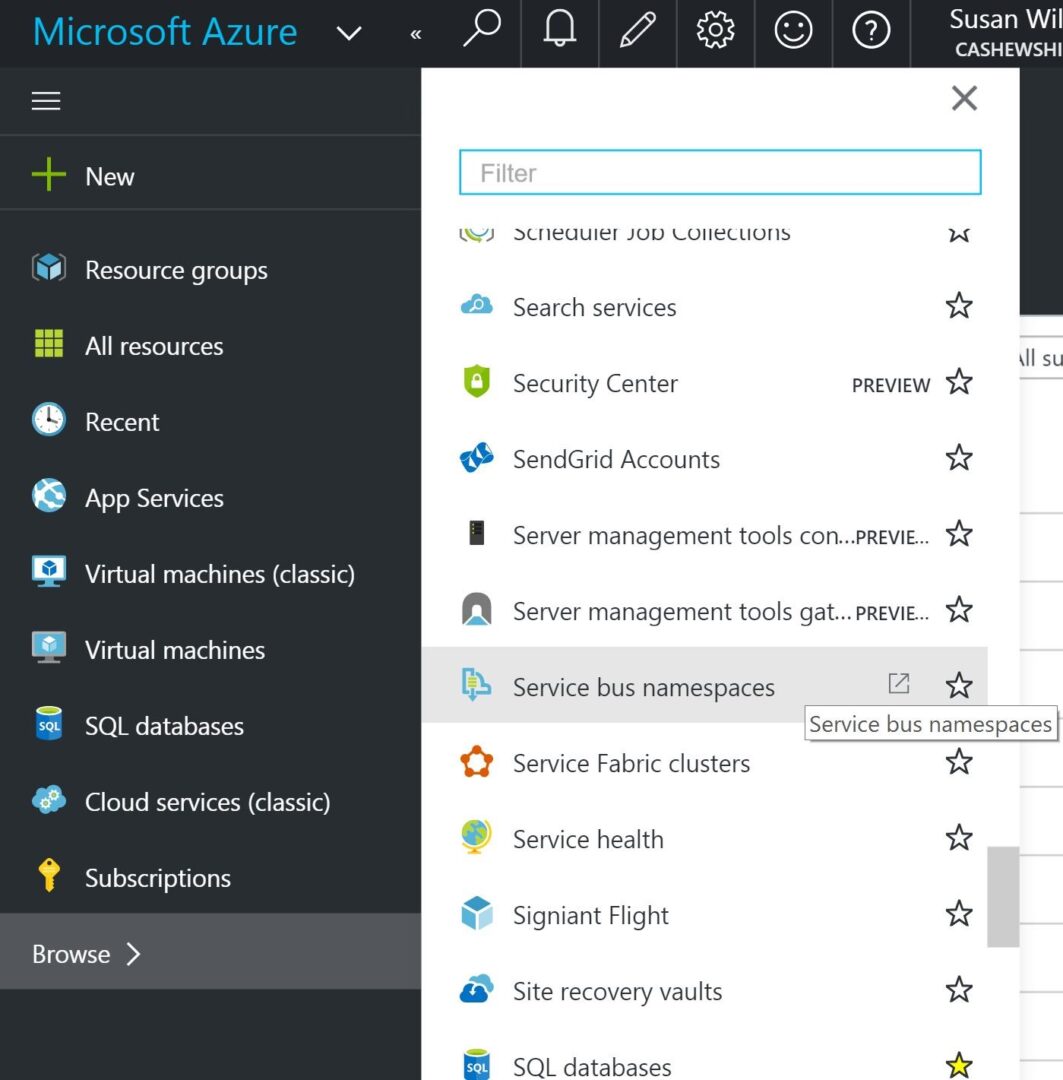
Task: Click the New button
Action: (x=109, y=176)
